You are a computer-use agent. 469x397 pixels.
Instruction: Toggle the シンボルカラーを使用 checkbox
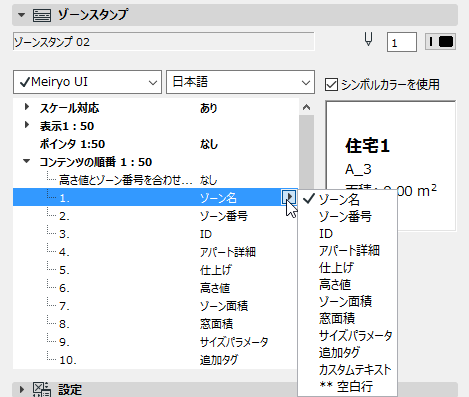click(x=331, y=85)
